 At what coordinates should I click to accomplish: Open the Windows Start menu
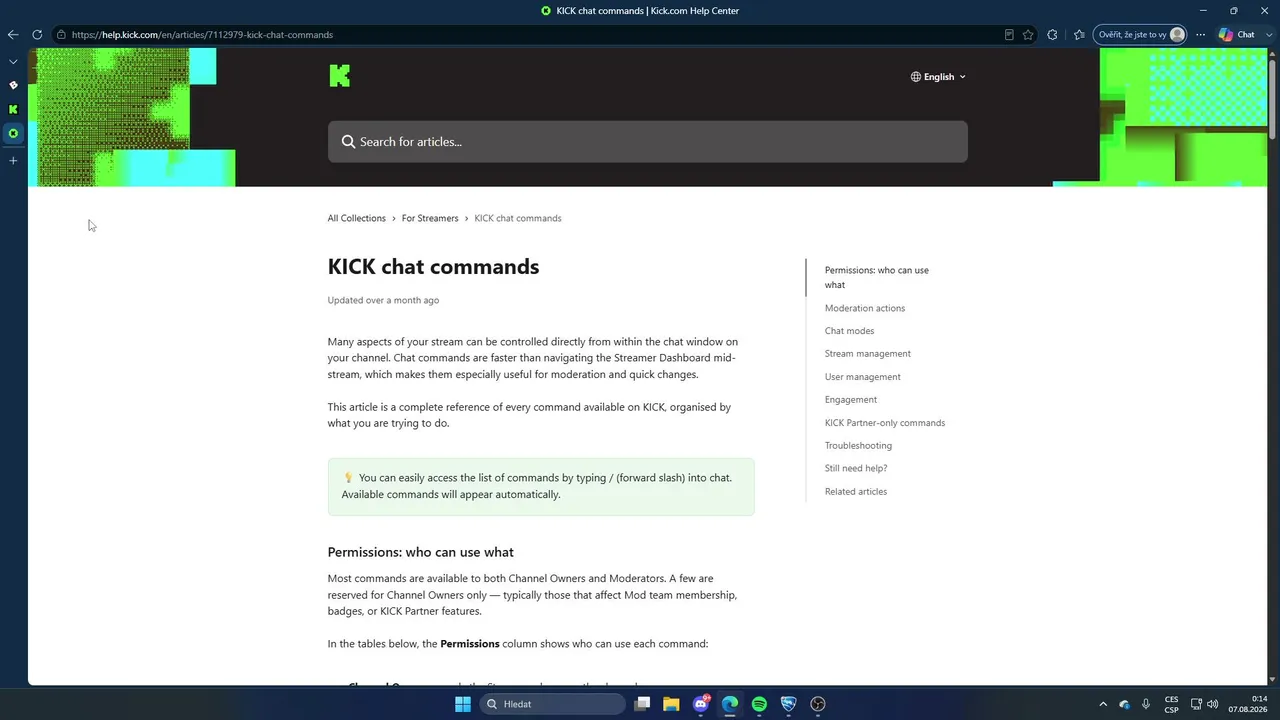463,704
